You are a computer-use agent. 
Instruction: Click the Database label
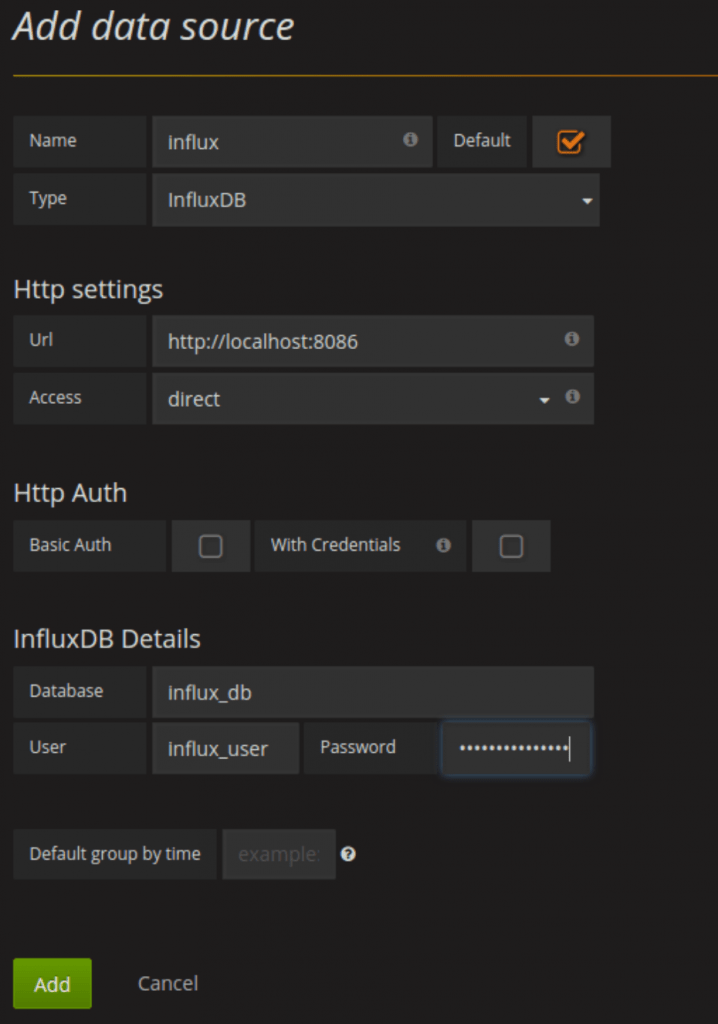click(66, 691)
